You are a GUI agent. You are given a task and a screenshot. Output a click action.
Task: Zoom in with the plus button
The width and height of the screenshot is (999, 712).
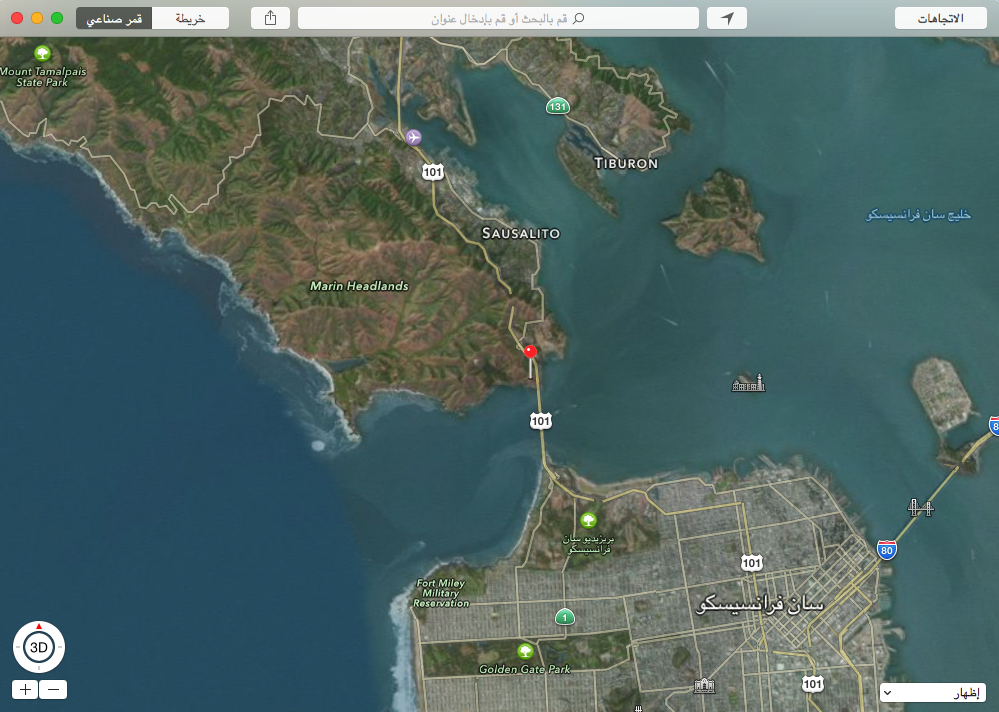[25, 689]
